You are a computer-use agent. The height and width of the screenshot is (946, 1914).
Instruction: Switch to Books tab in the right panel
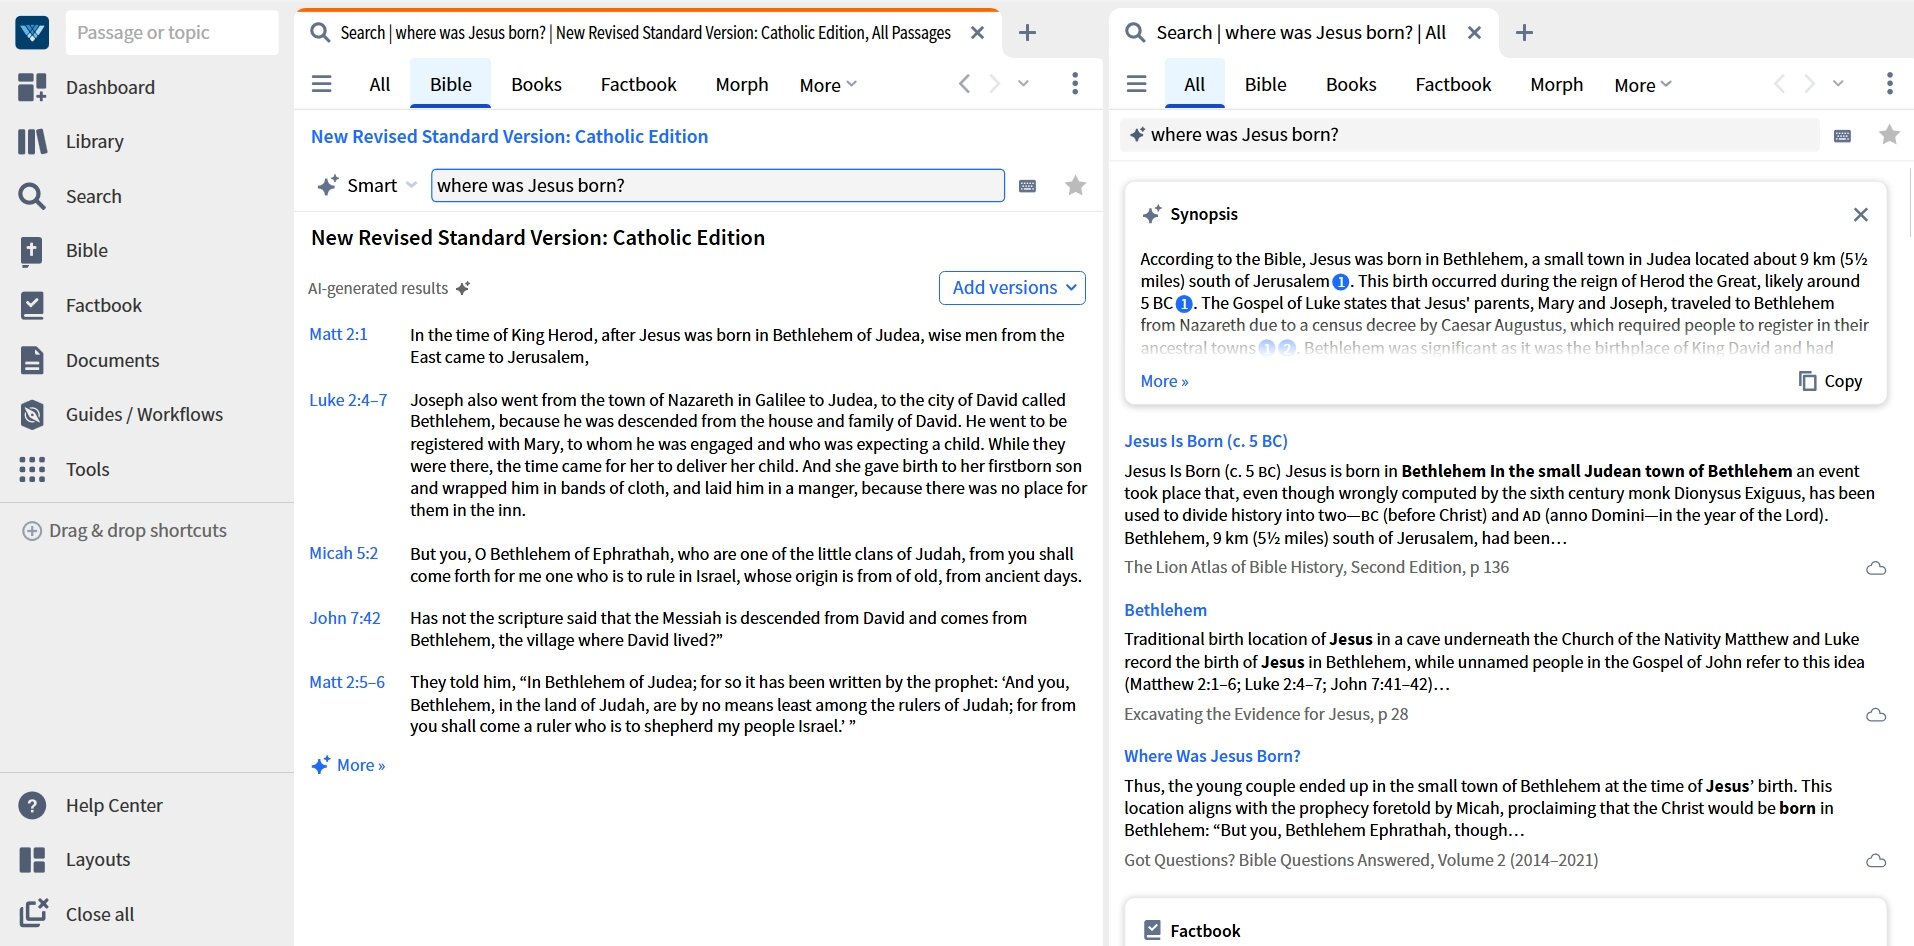point(1351,84)
